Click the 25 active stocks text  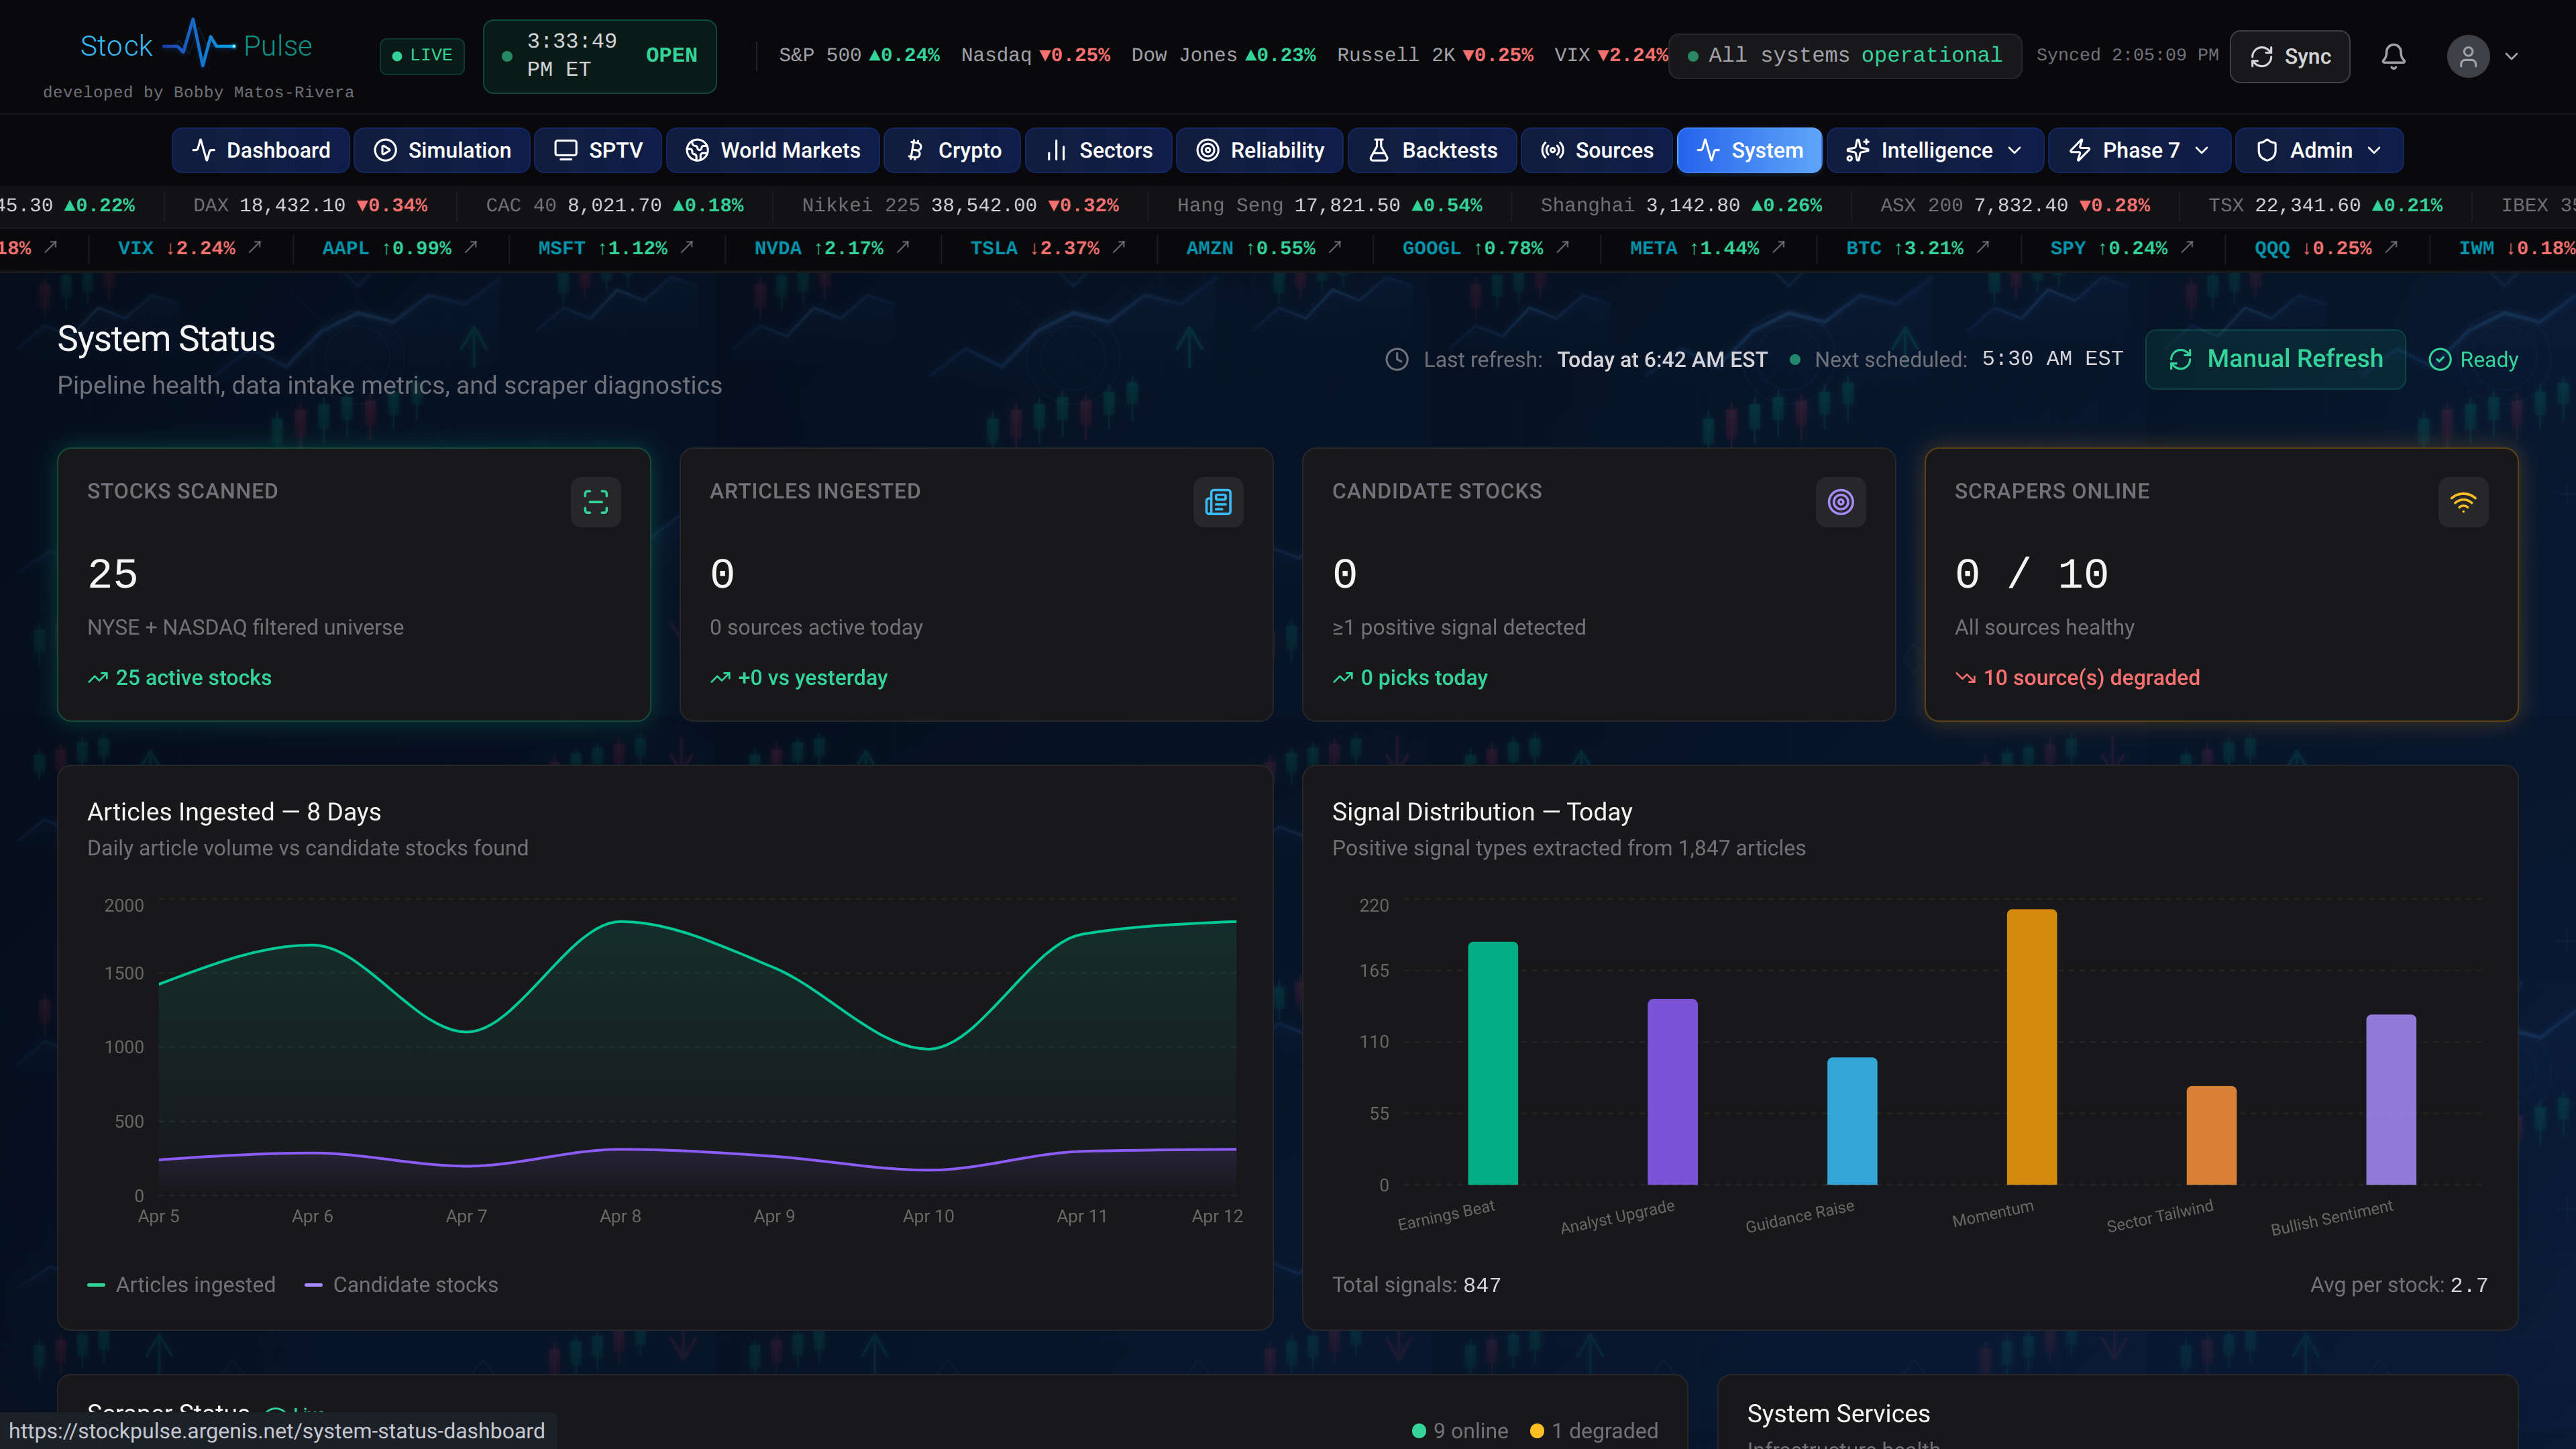[x=193, y=678]
